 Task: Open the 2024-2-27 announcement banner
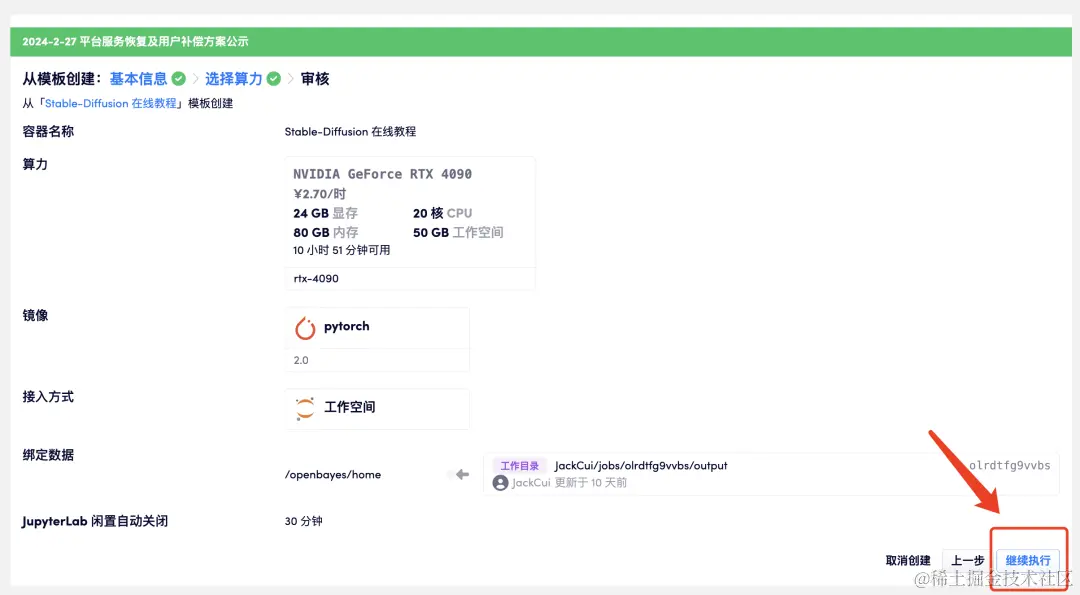point(134,41)
